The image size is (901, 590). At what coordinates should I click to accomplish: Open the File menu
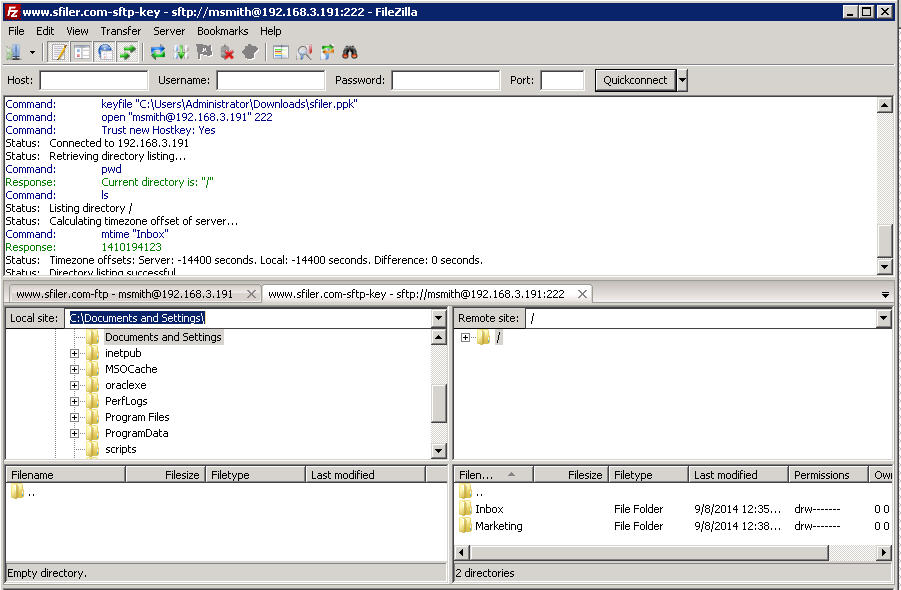tap(16, 31)
